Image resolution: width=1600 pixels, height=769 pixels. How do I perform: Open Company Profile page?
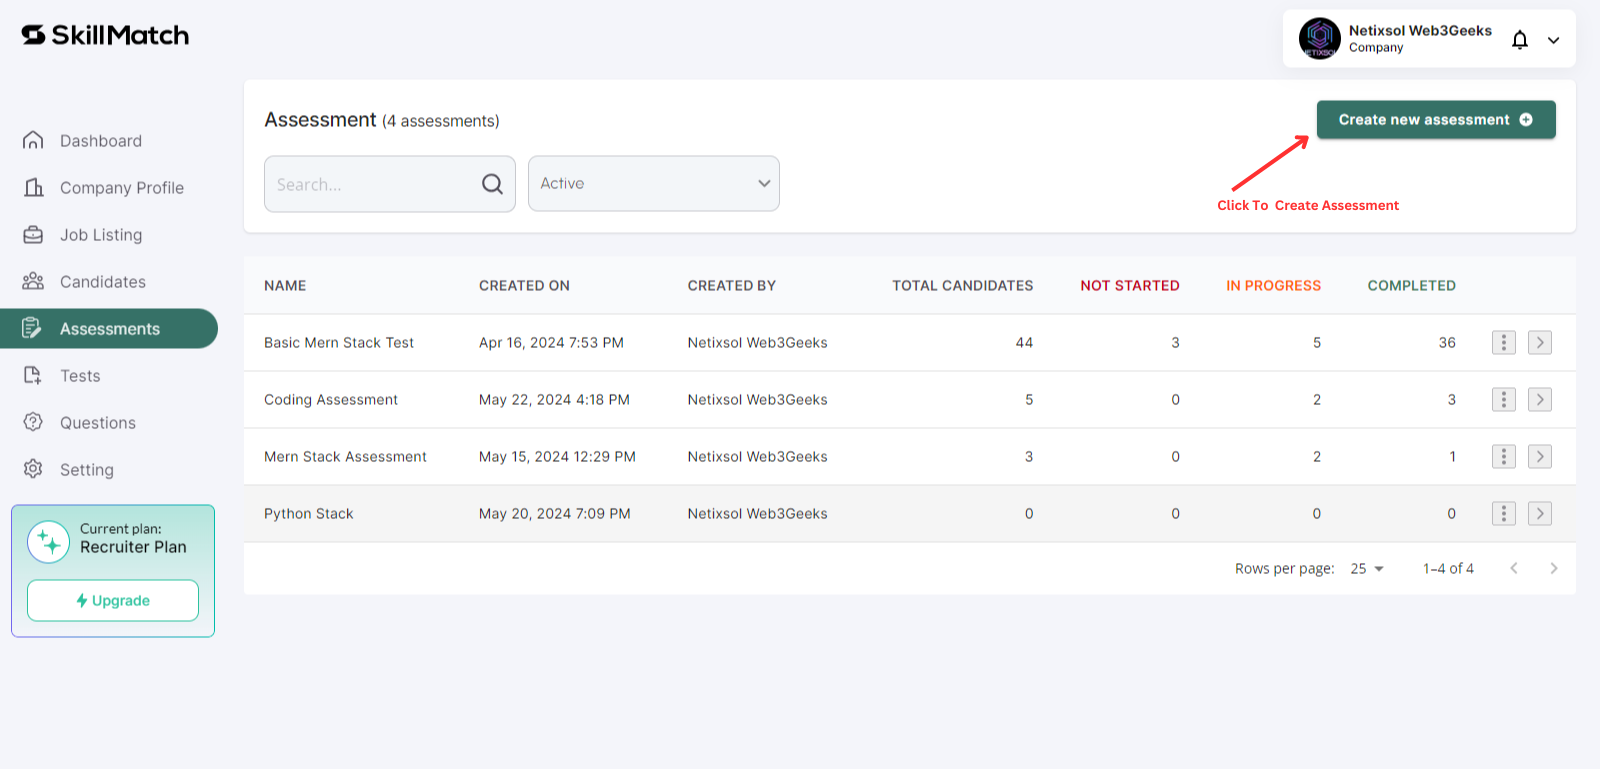click(103, 188)
